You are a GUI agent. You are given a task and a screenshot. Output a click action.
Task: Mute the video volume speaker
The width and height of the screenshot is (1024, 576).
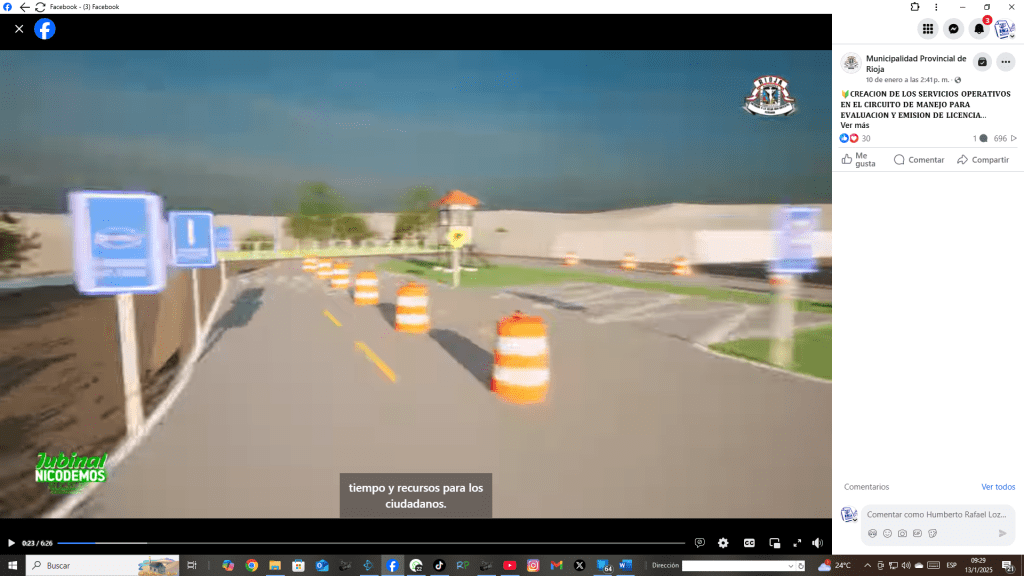[x=817, y=543]
